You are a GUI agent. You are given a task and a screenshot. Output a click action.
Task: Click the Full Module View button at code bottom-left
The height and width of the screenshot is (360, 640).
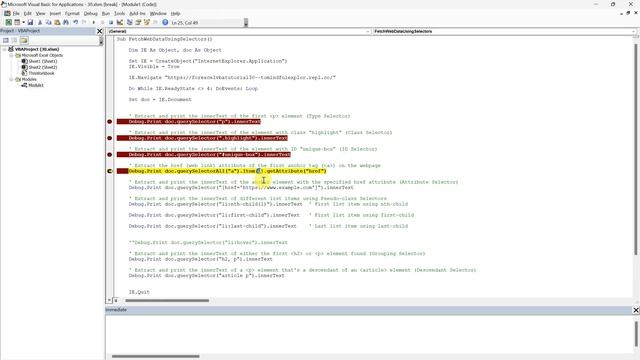coord(116,300)
